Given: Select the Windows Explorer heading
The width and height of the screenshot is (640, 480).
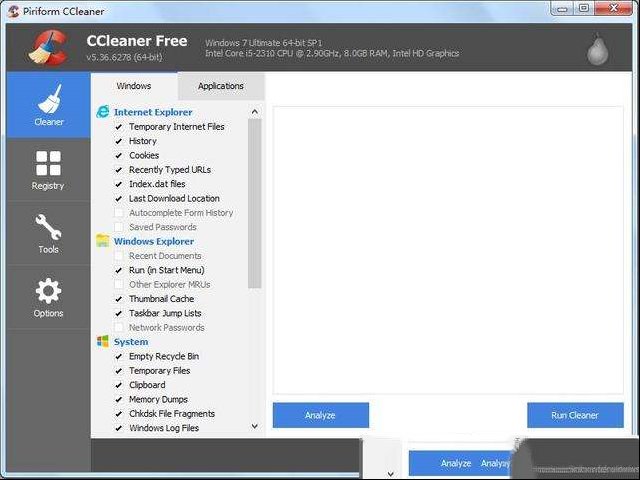Looking at the screenshot, I should tap(154, 241).
